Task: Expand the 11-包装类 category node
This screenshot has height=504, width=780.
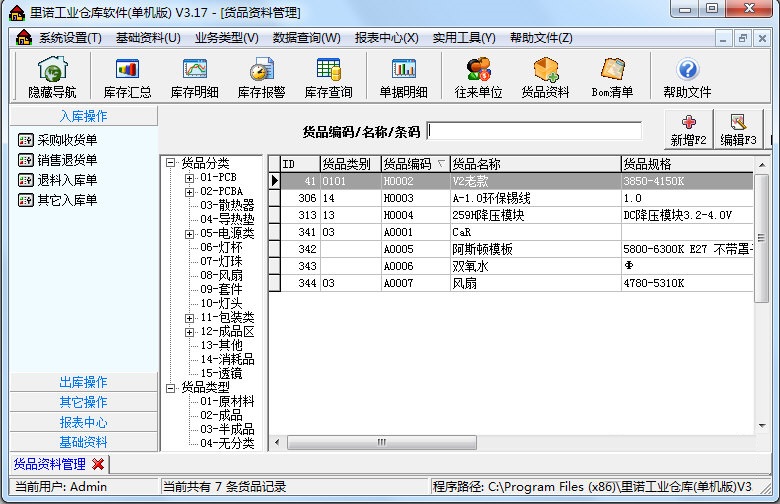Action: coord(190,317)
